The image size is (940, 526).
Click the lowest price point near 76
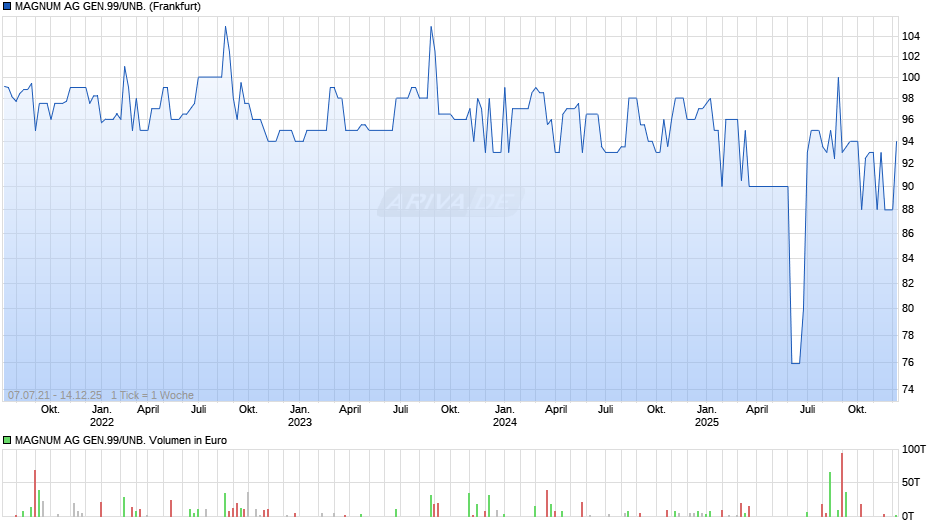pos(796,363)
